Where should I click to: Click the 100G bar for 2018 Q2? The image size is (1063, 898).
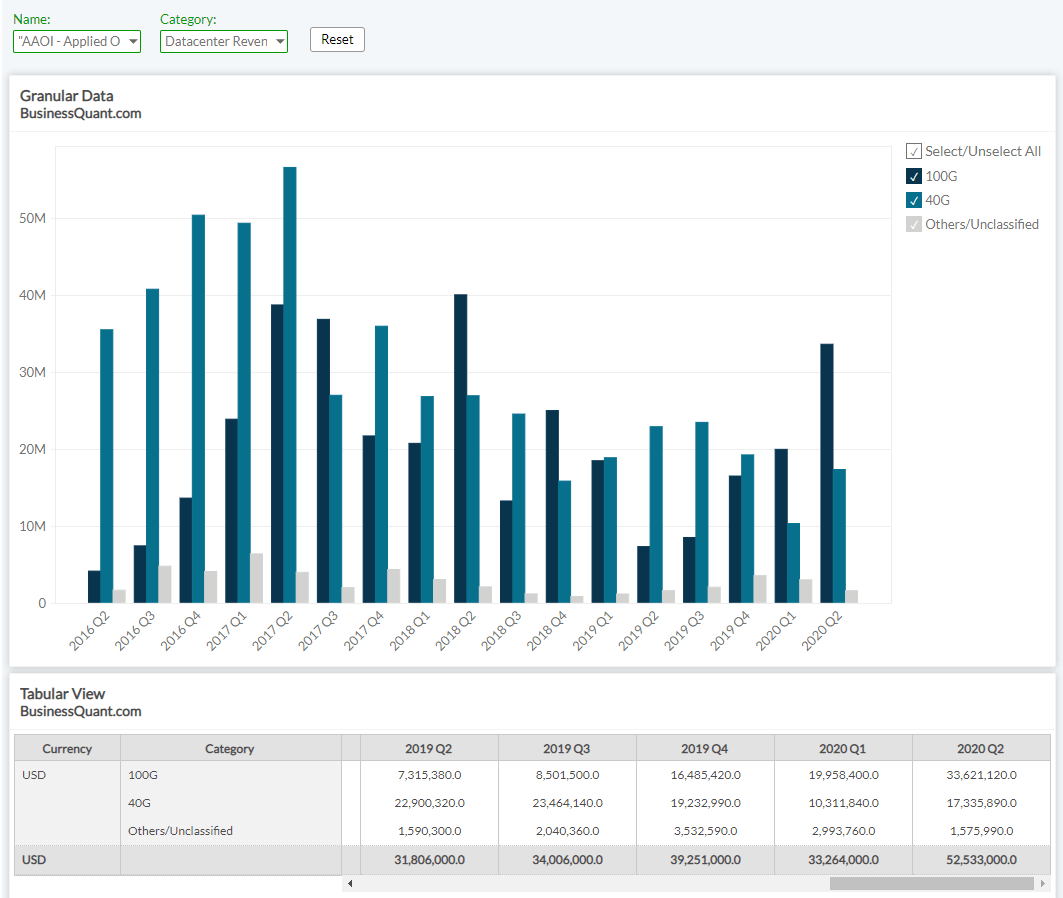[x=460, y=448]
